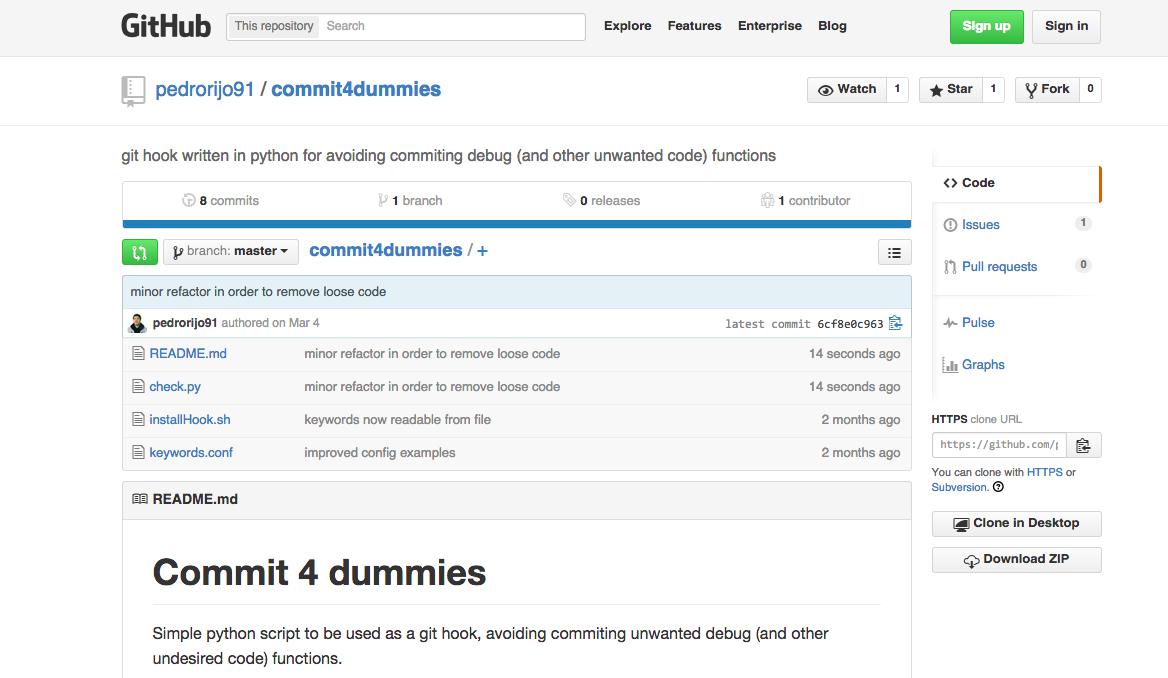Viewport: 1168px width, 678px height.
Task: Star the commit4dummies repository
Action: [950, 89]
